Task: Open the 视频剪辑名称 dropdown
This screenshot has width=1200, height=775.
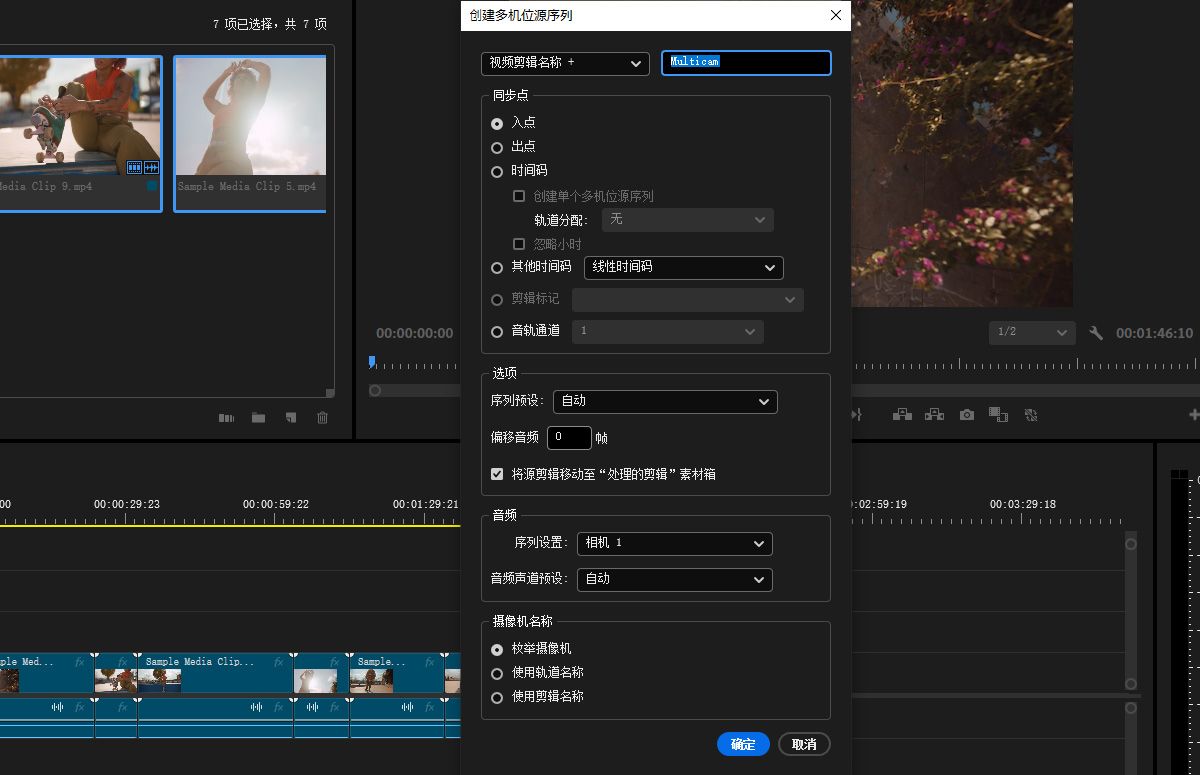Action: (565, 63)
